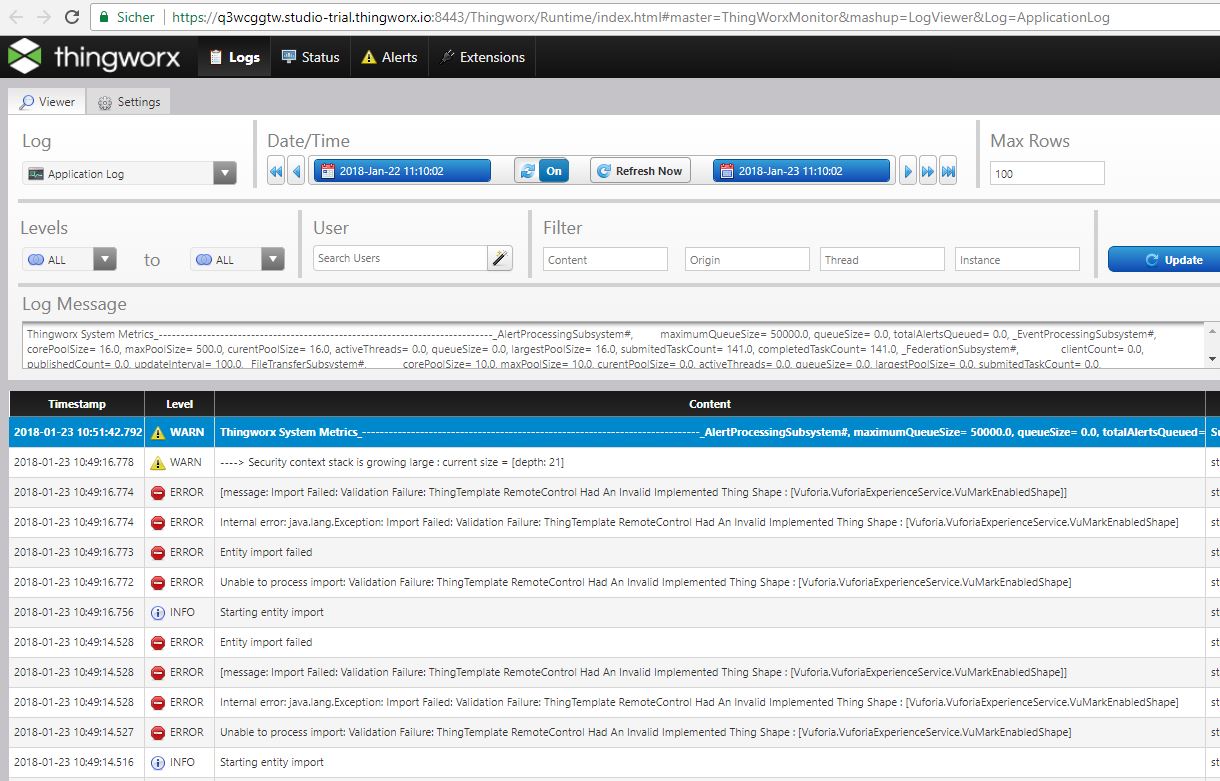Click the Origin filter field
Image resolution: width=1220 pixels, height=781 pixels.
pyautogui.click(x=747, y=259)
